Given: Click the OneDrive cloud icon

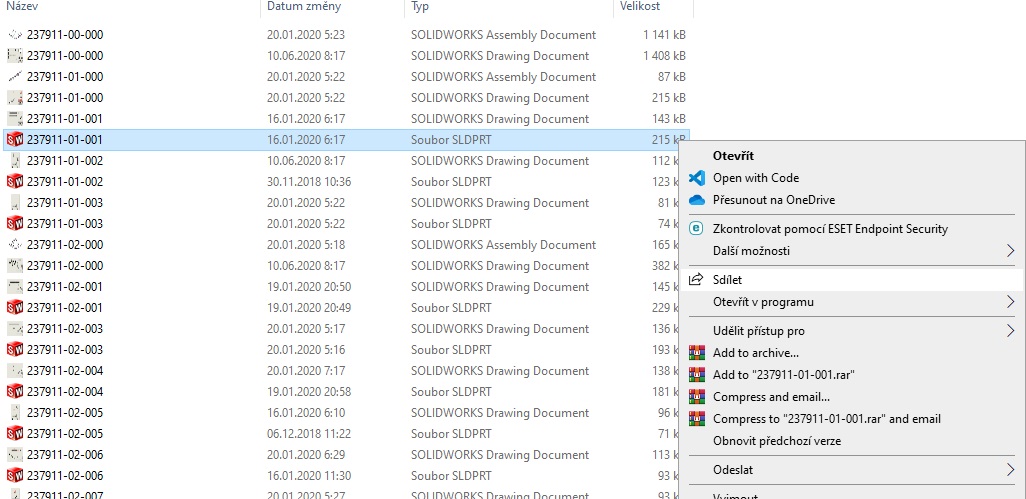Looking at the screenshot, I should [697, 200].
